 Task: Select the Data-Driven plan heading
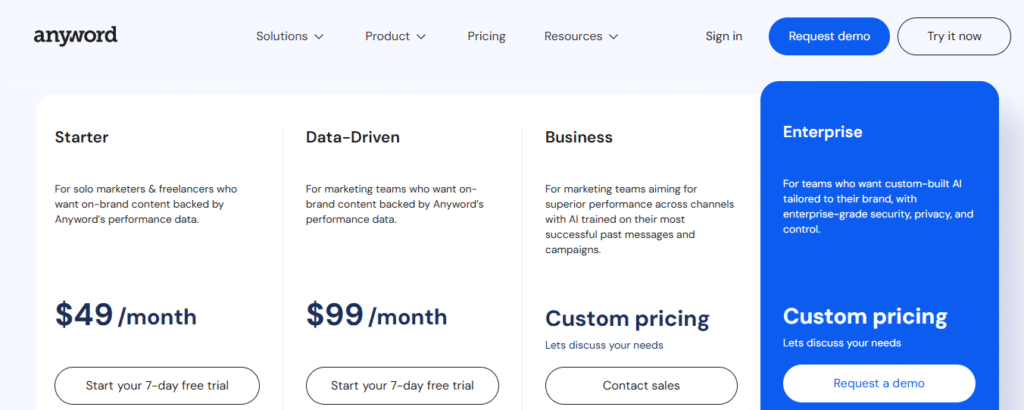pos(352,137)
